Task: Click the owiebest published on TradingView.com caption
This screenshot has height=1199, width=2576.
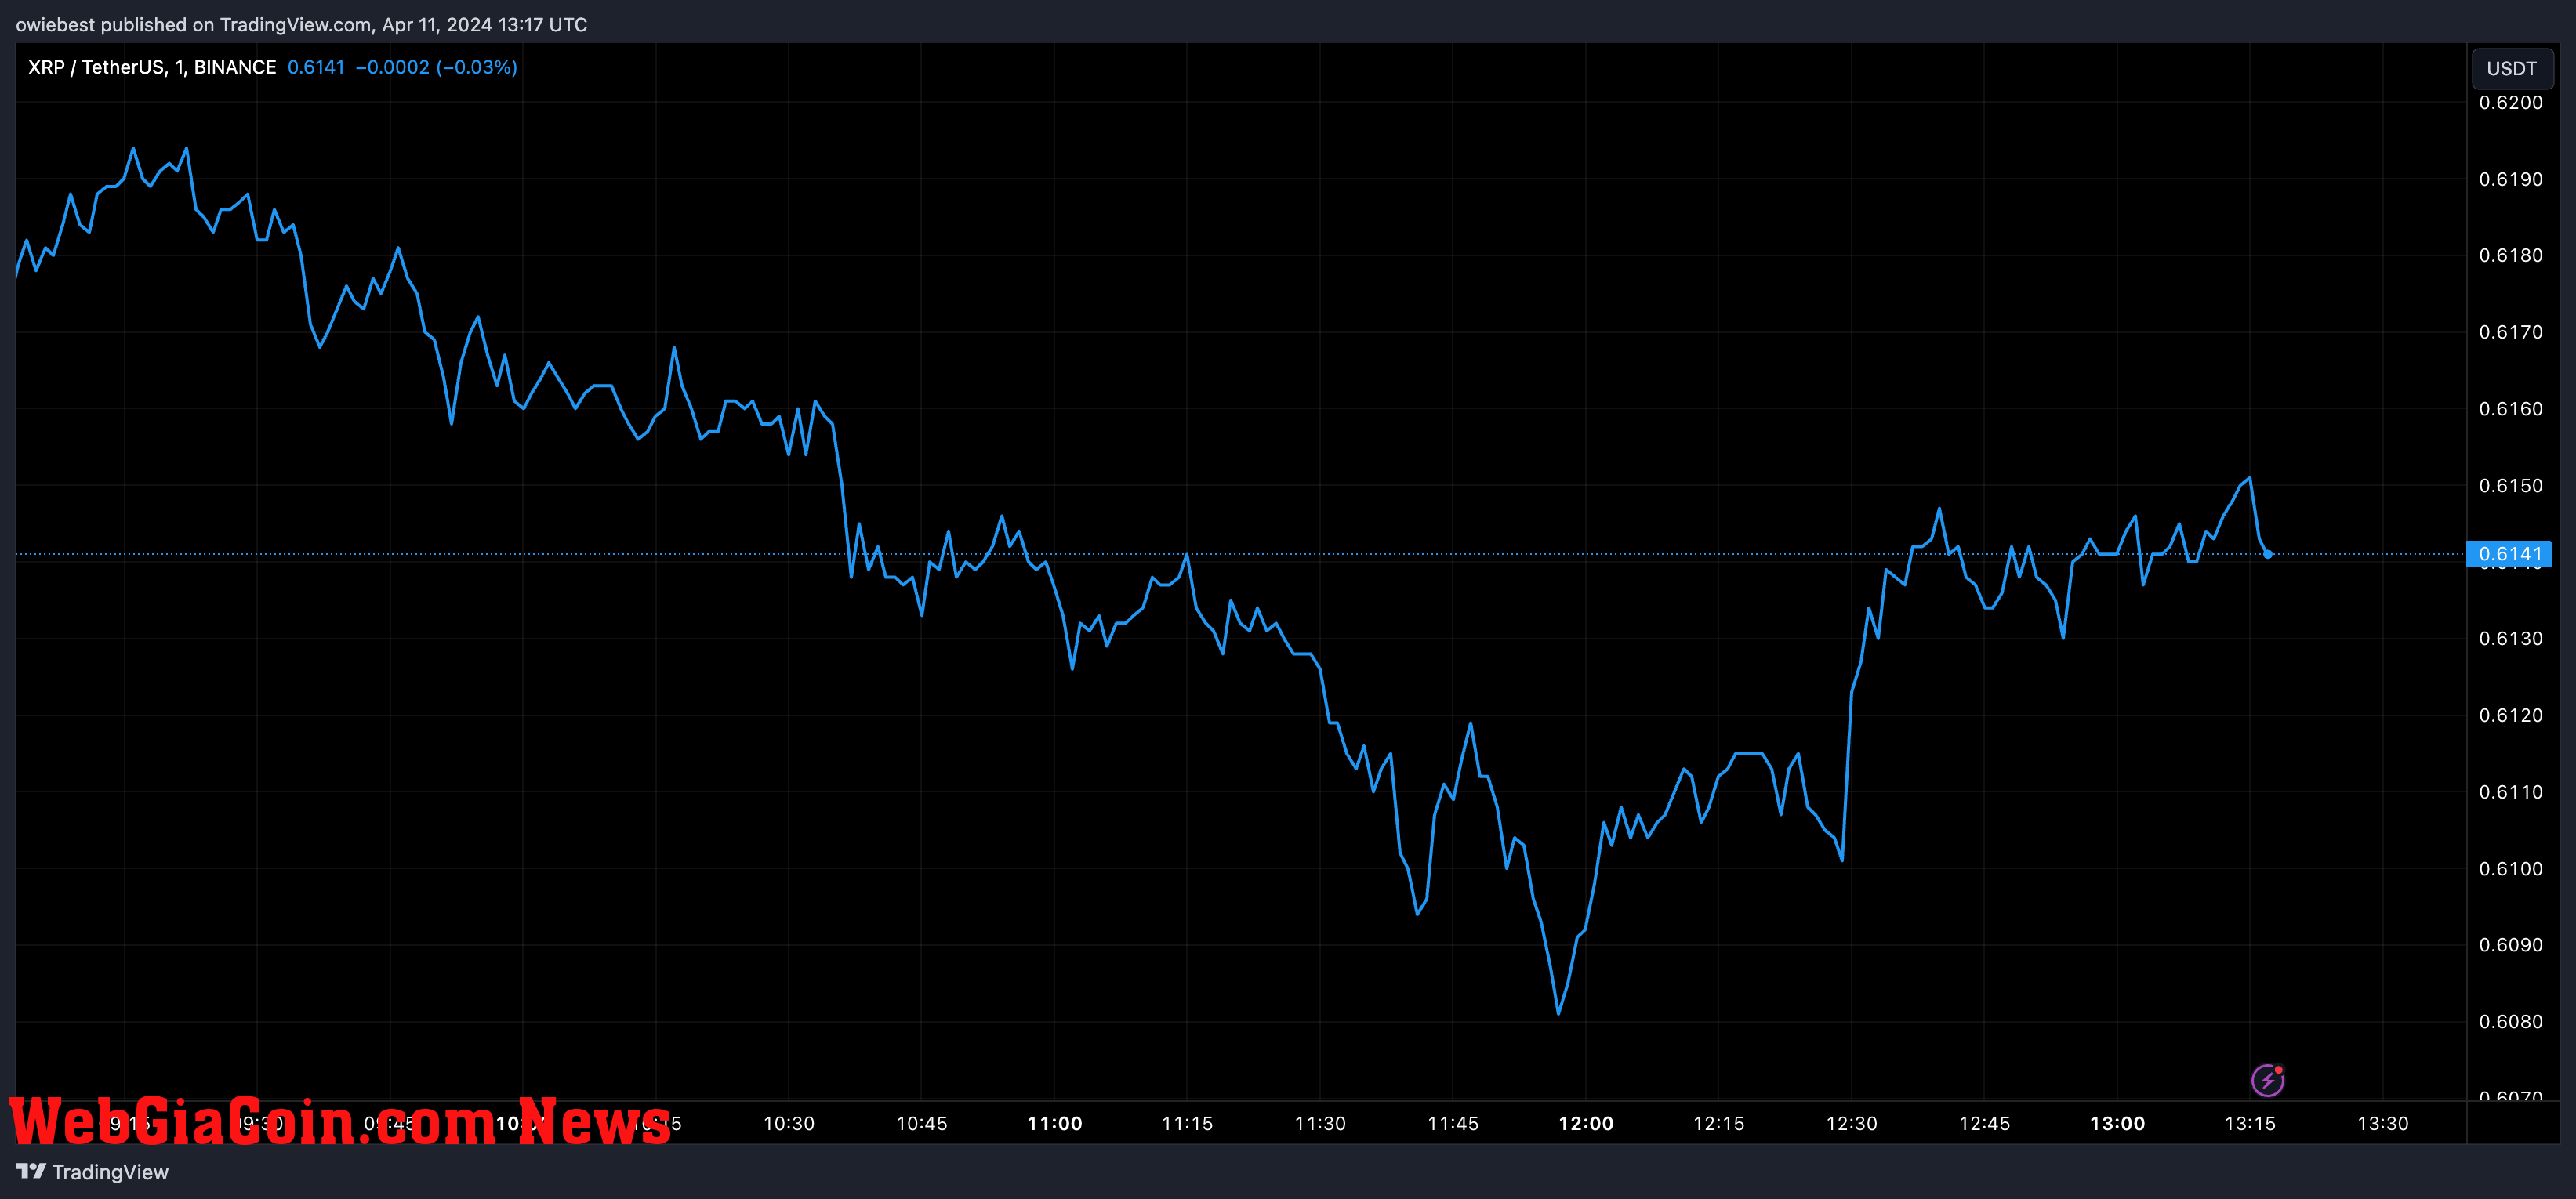Action: pyautogui.click(x=301, y=24)
